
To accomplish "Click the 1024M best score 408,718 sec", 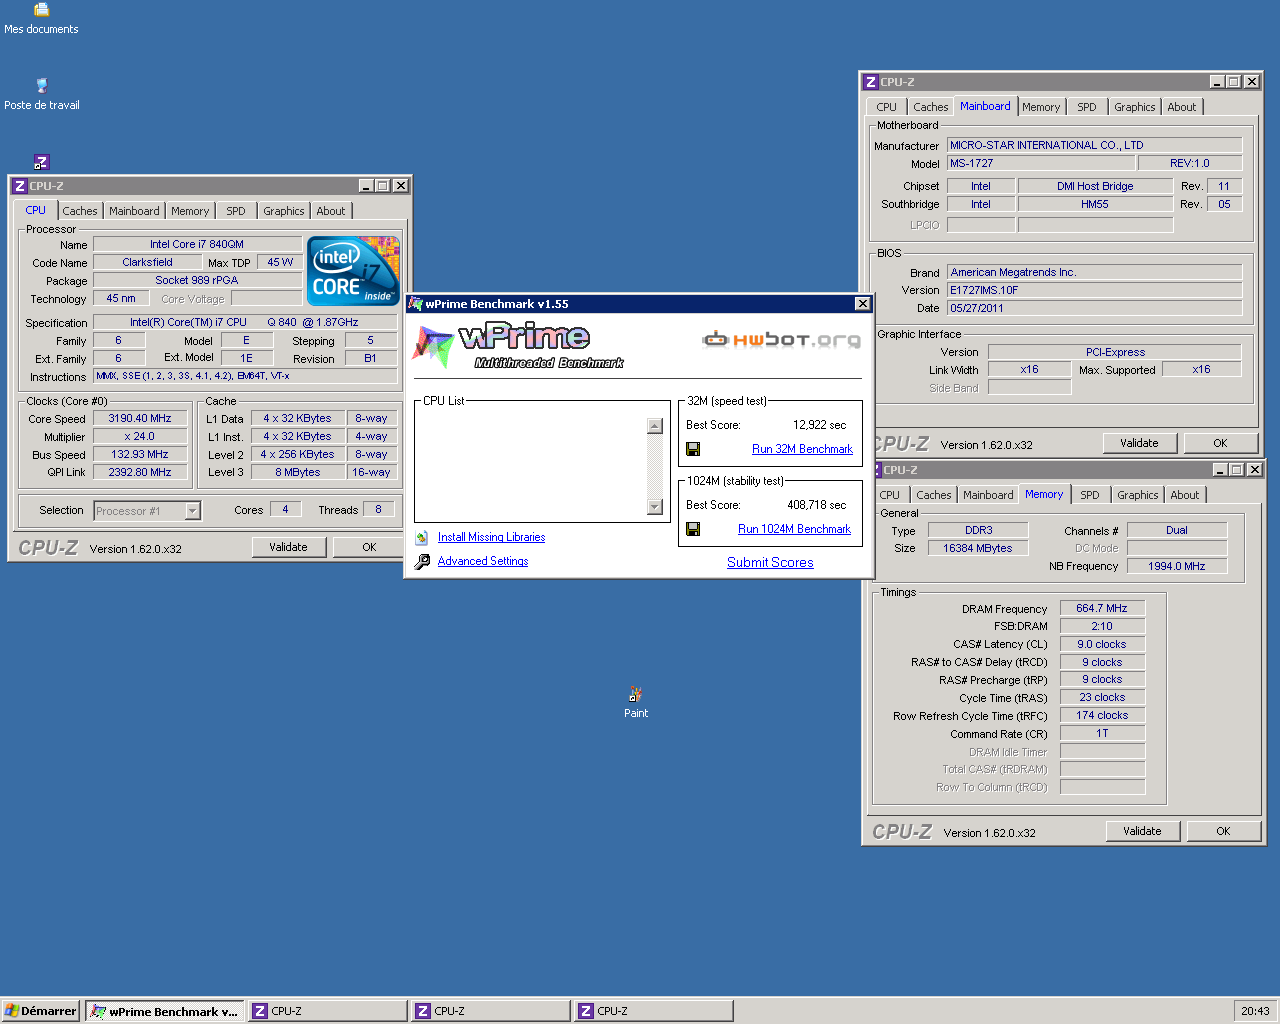I will [816, 505].
